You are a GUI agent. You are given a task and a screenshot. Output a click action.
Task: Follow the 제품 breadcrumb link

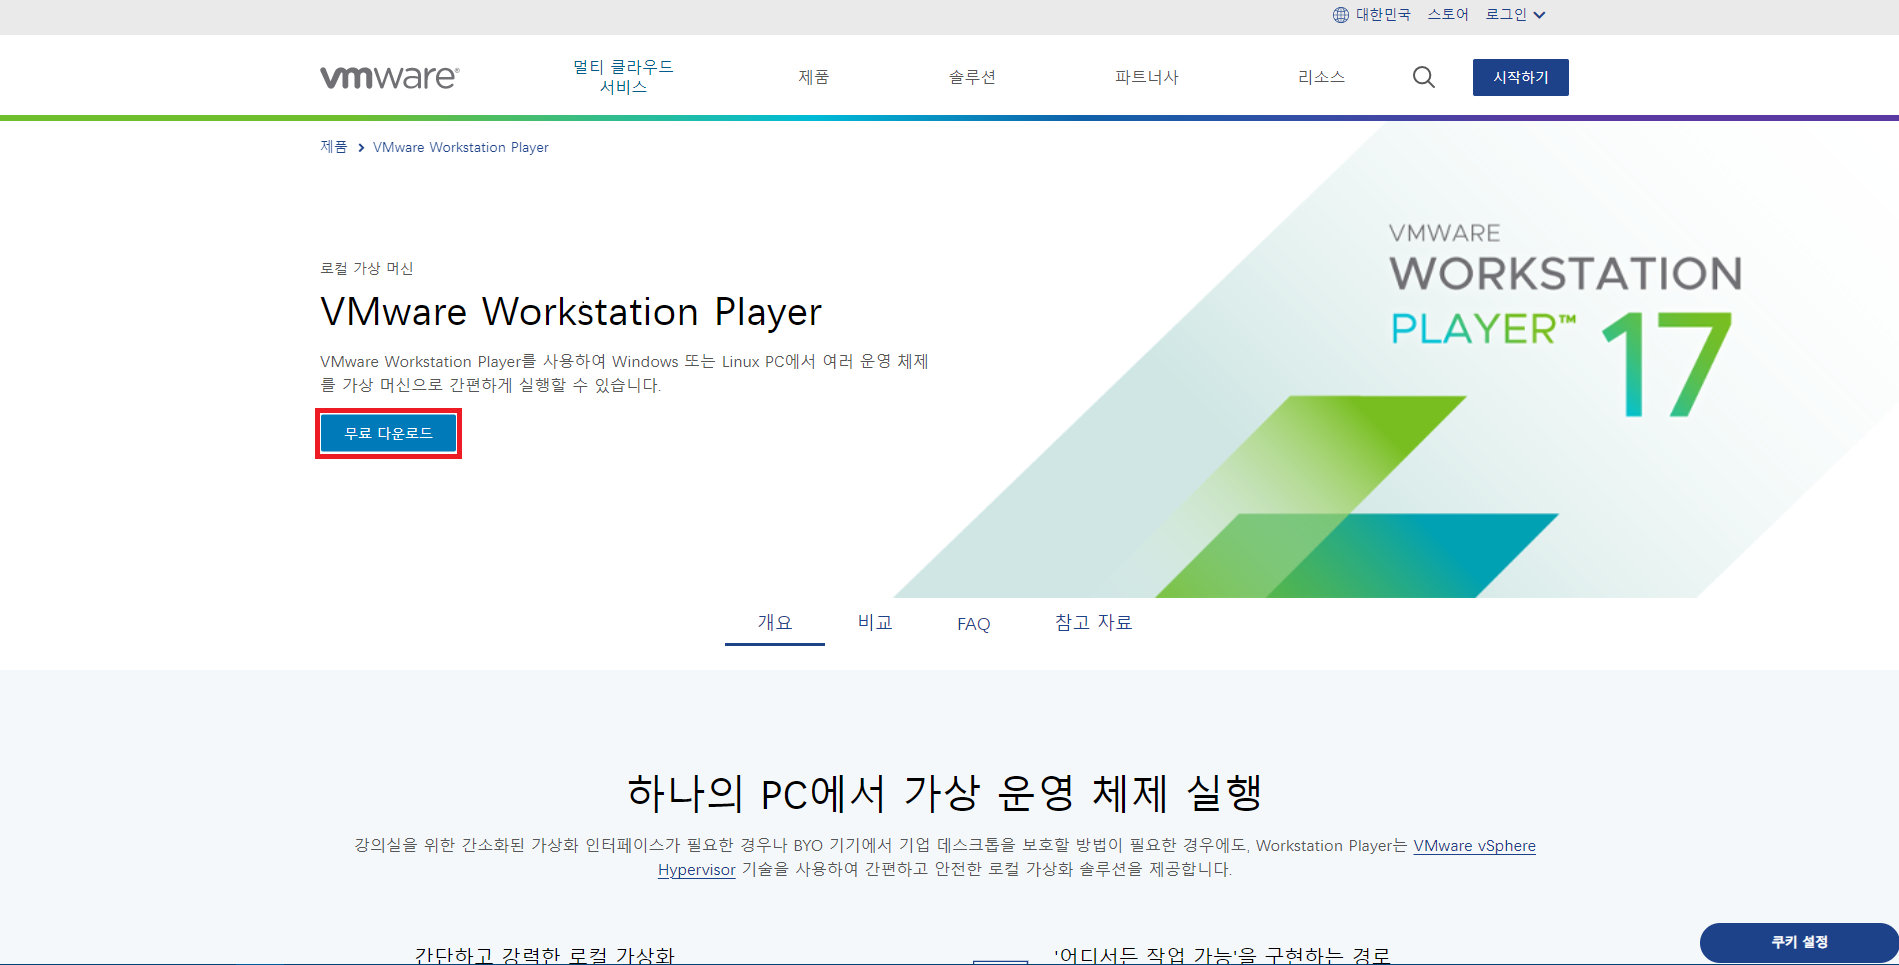[333, 147]
